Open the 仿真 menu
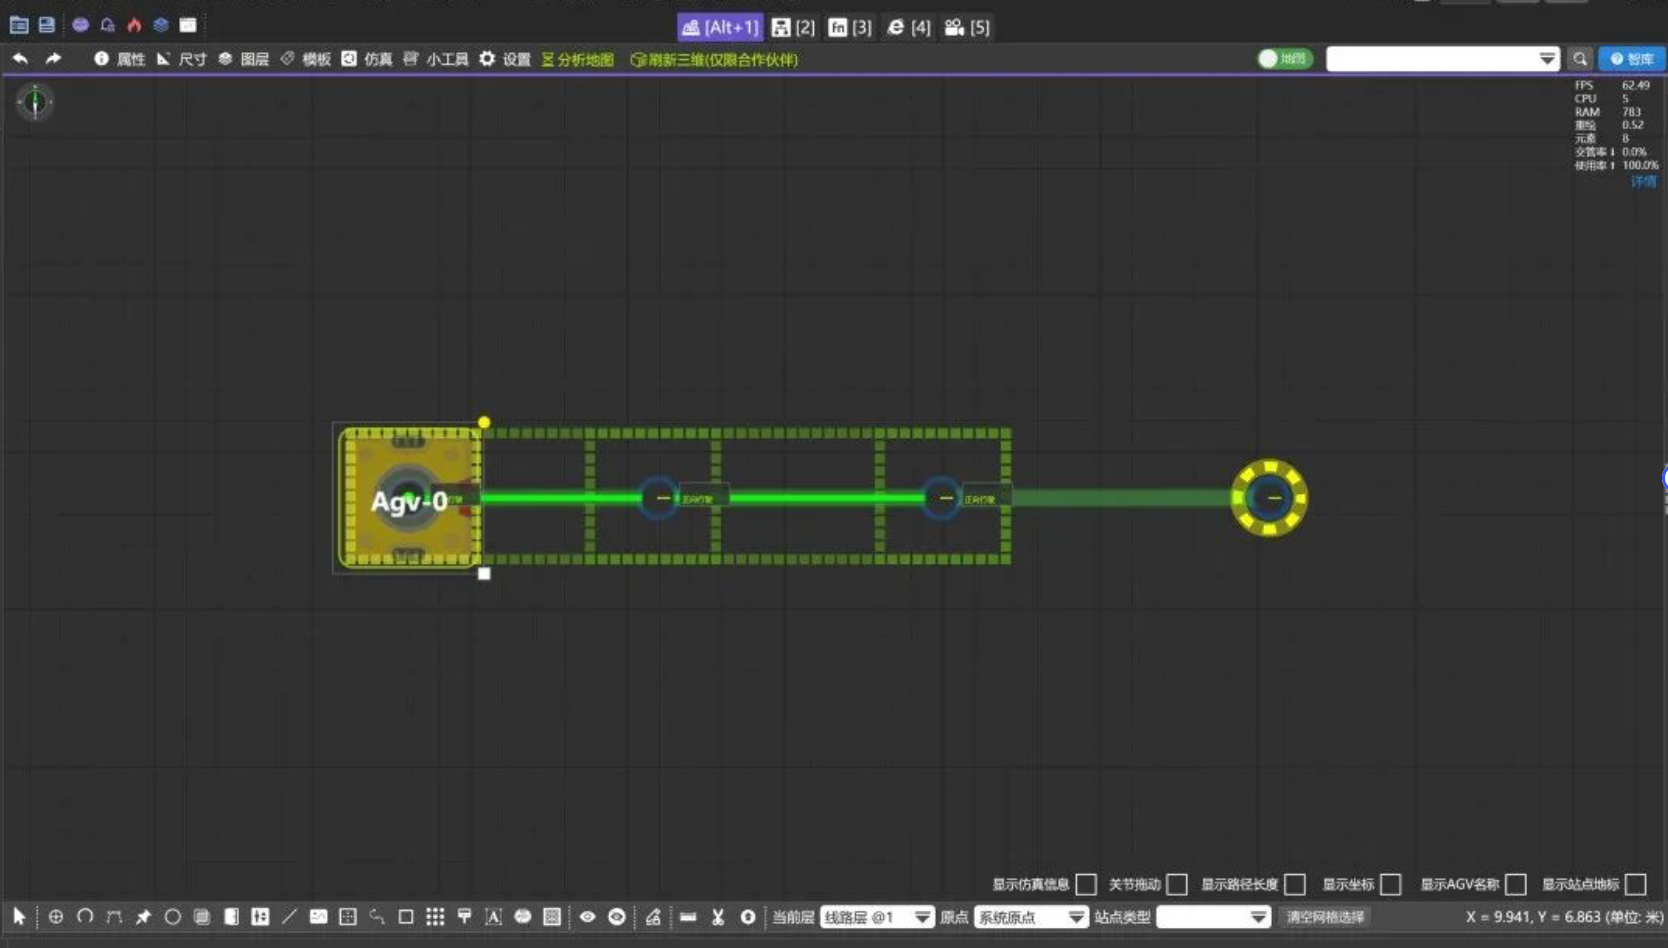The height and width of the screenshot is (948, 1668). tap(367, 59)
